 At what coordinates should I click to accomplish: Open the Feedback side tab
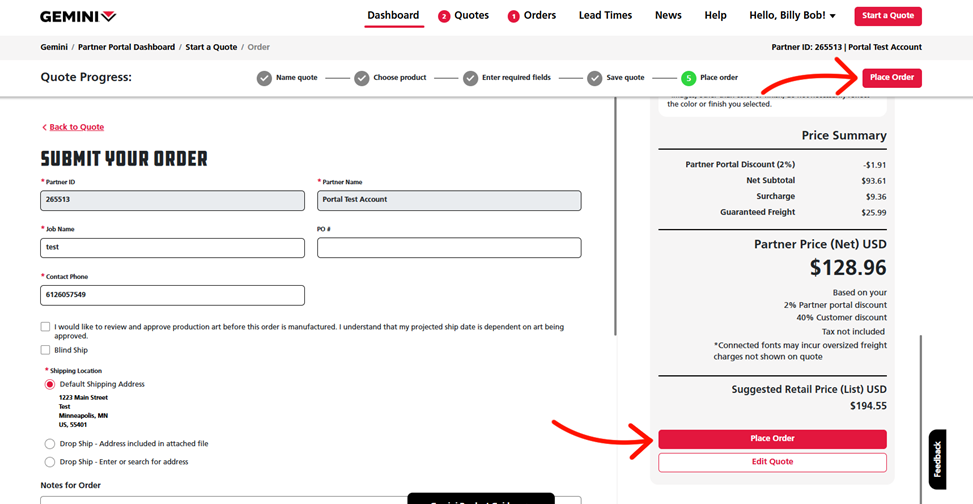pos(937,459)
